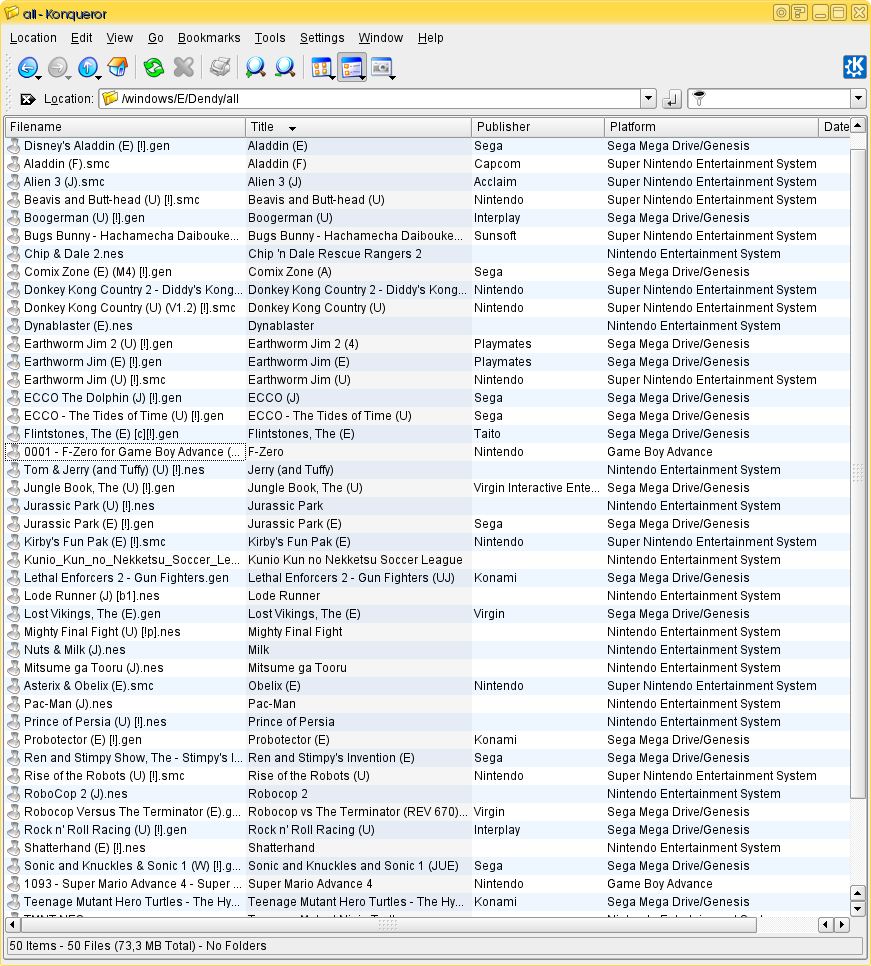The height and width of the screenshot is (966, 871).
Task: Sort by the Platform column header
Action: (x=711, y=127)
